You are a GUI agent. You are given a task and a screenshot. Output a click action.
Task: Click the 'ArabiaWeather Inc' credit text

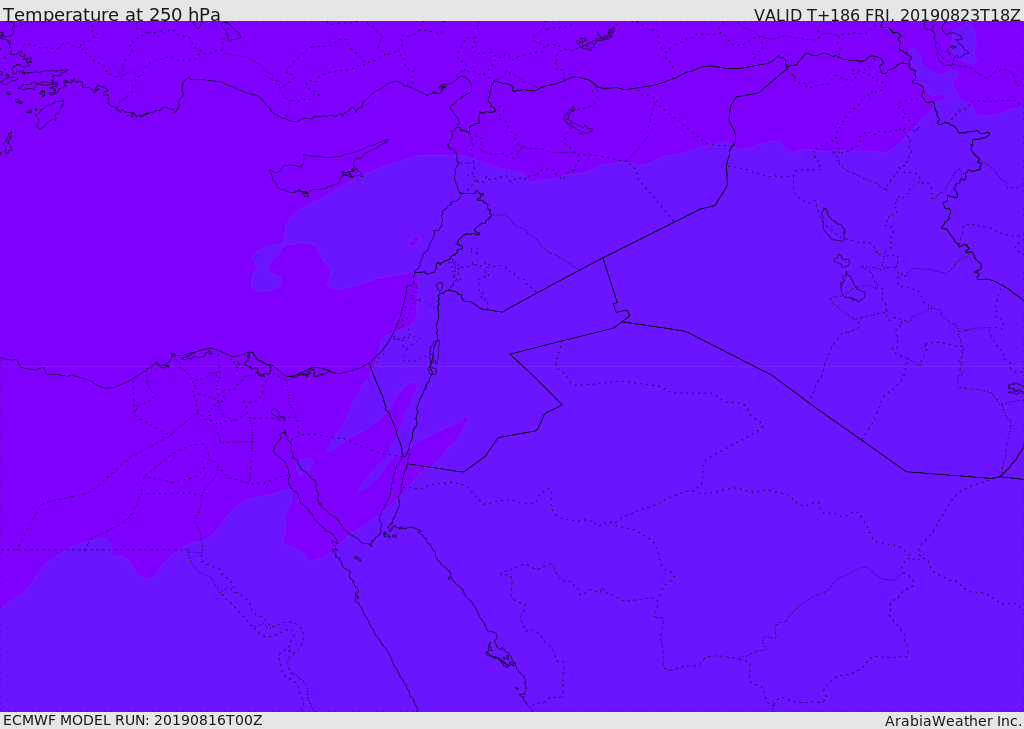[952, 721]
